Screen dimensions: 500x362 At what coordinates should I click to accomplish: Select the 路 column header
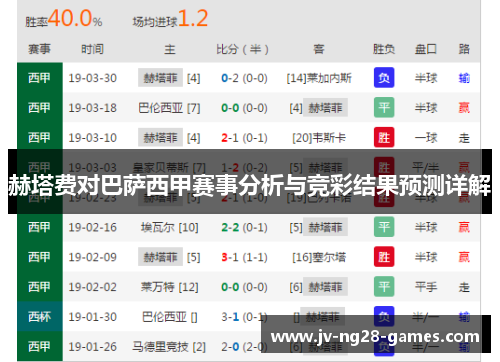[464, 49]
